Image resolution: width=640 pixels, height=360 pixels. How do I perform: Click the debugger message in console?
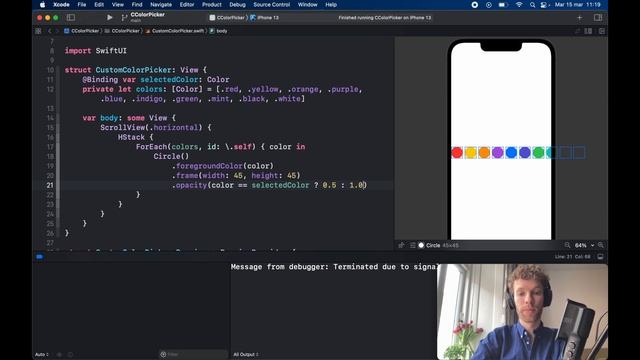334,267
